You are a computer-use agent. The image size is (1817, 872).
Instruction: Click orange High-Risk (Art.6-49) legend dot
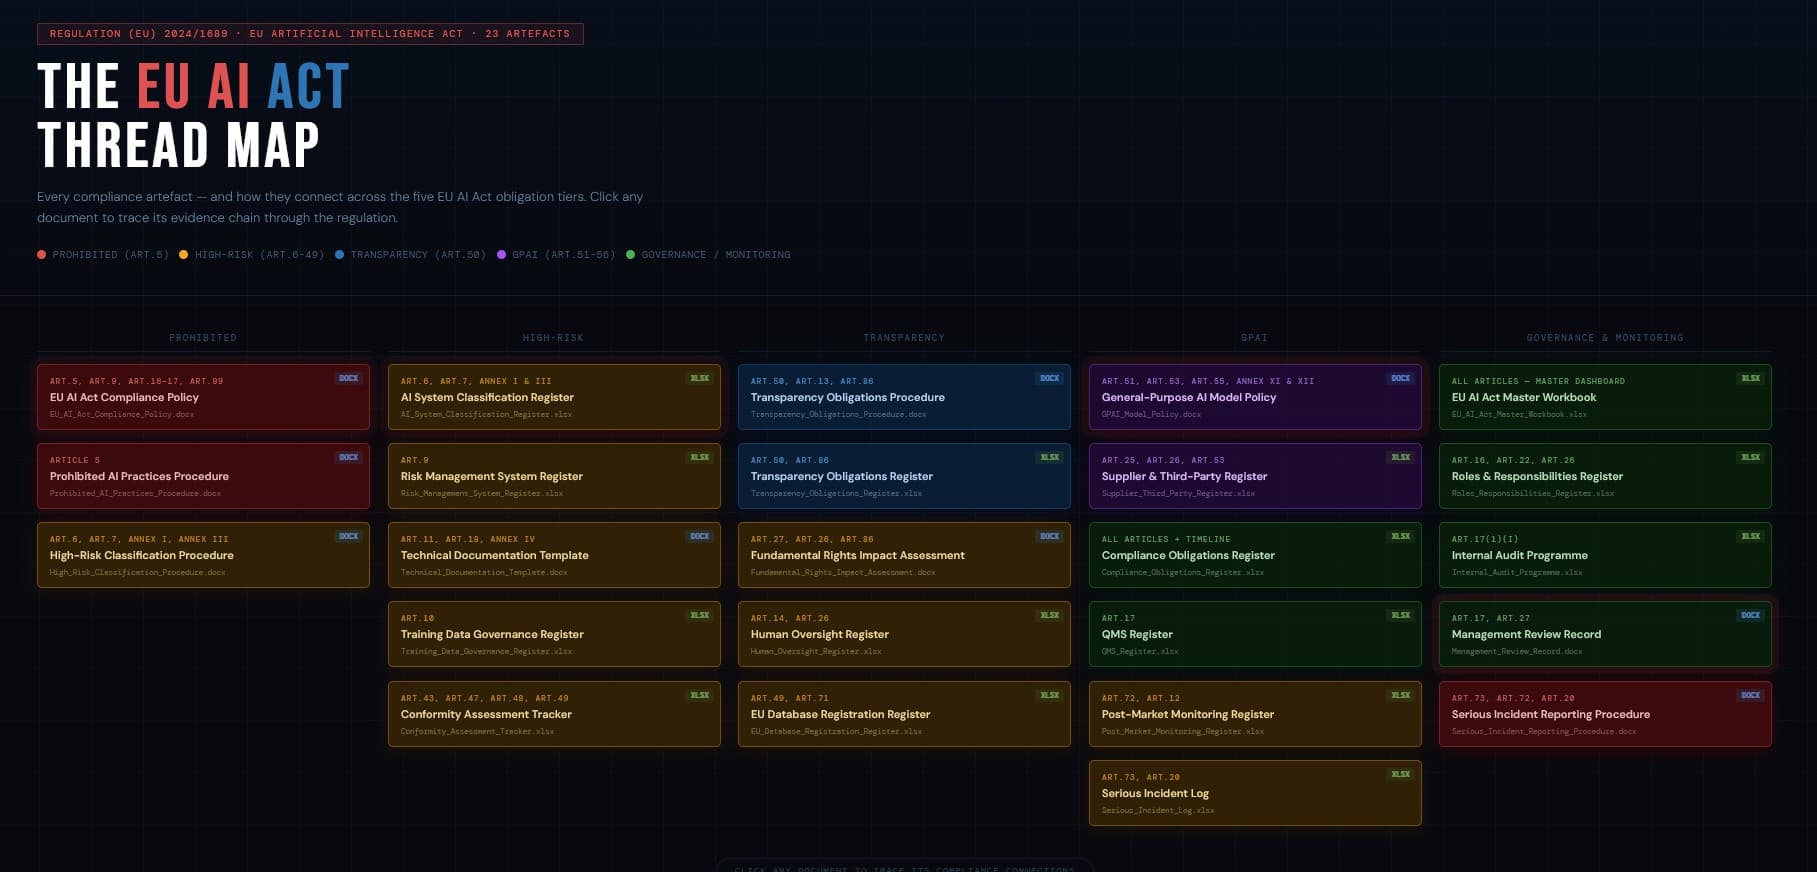point(184,255)
